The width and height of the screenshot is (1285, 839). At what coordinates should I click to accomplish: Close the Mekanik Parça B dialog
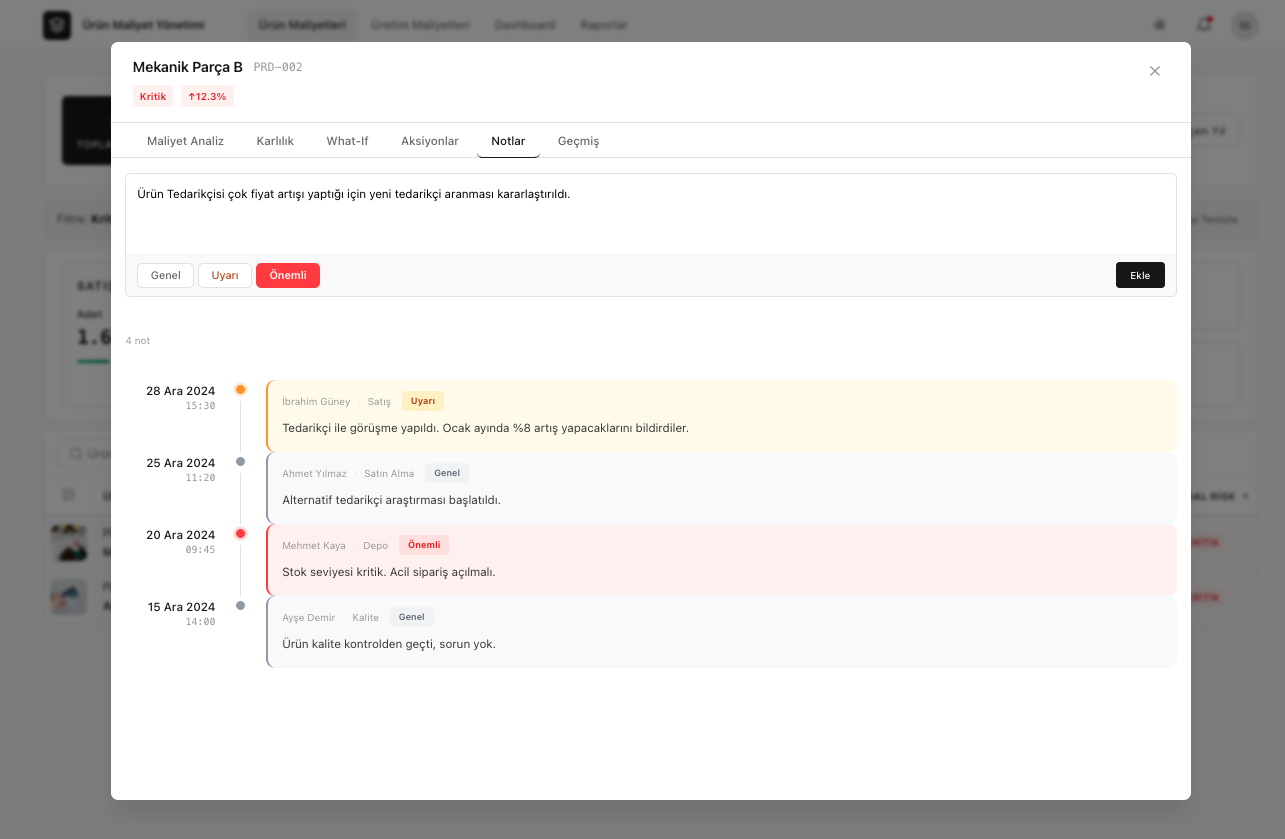[1155, 71]
